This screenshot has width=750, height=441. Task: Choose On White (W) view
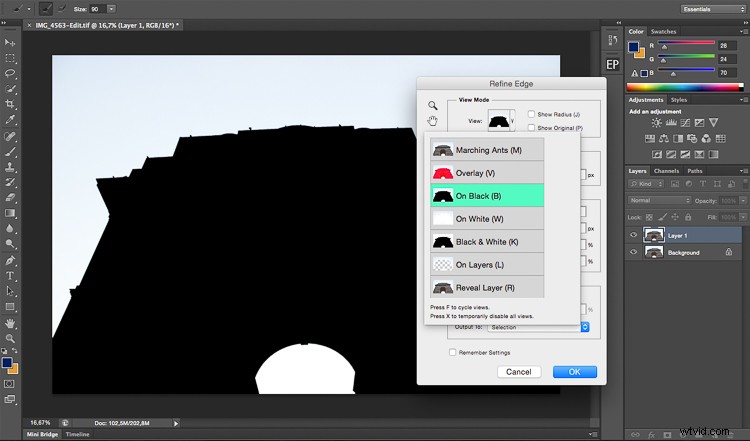pyautogui.click(x=487, y=219)
